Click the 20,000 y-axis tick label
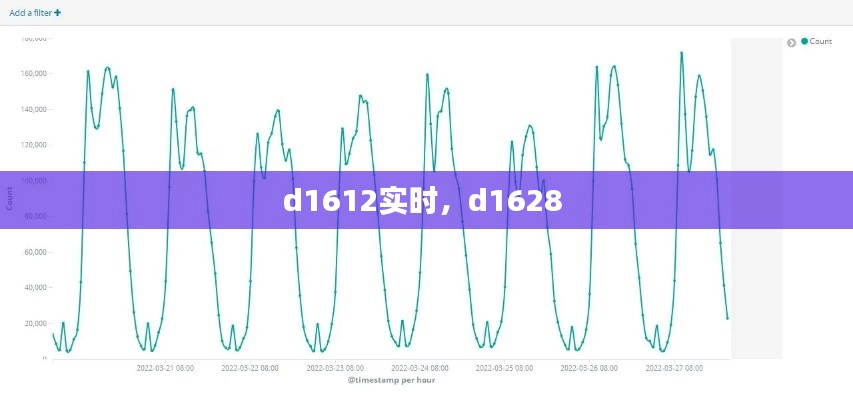Image resolution: width=853 pixels, height=400 pixels. tap(35, 323)
